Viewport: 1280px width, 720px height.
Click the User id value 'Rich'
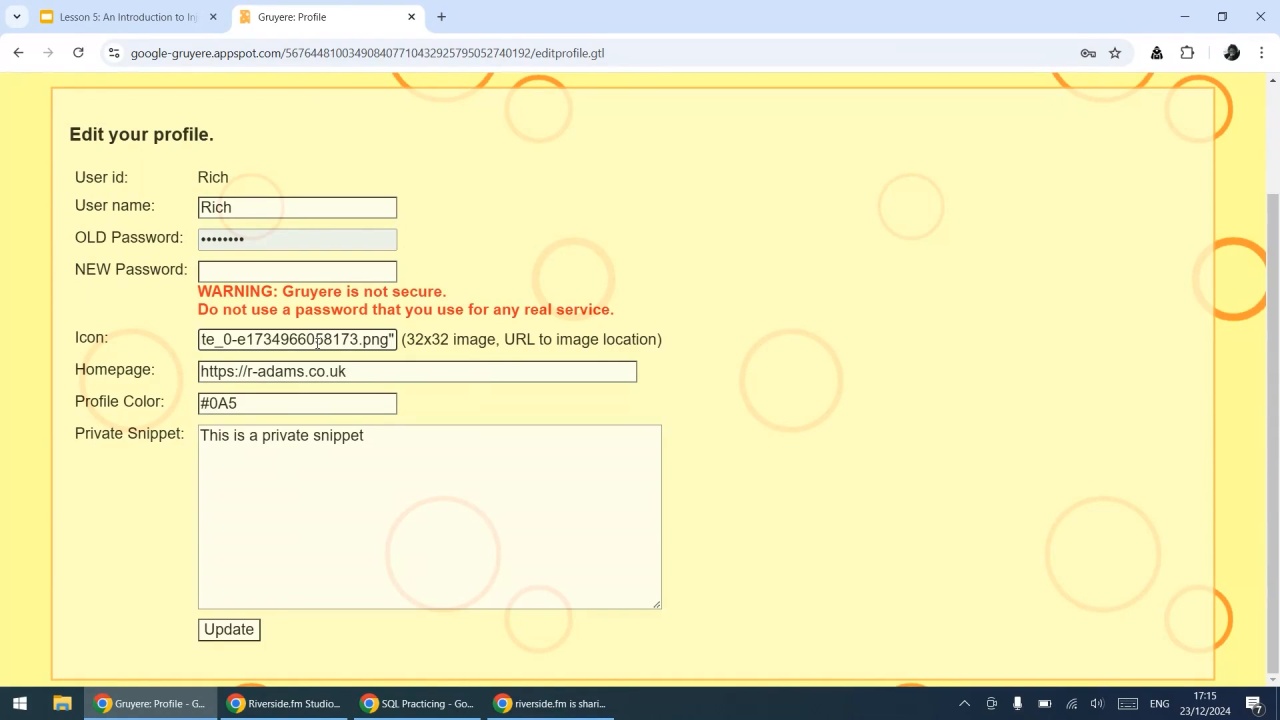[213, 177]
